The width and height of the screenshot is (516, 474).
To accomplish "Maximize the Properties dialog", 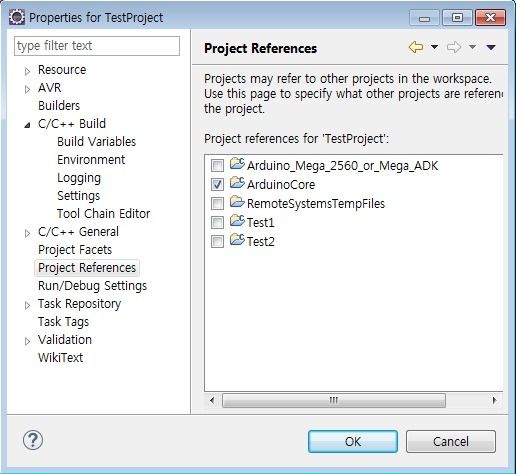I will pyautogui.click(x=457, y=18).
